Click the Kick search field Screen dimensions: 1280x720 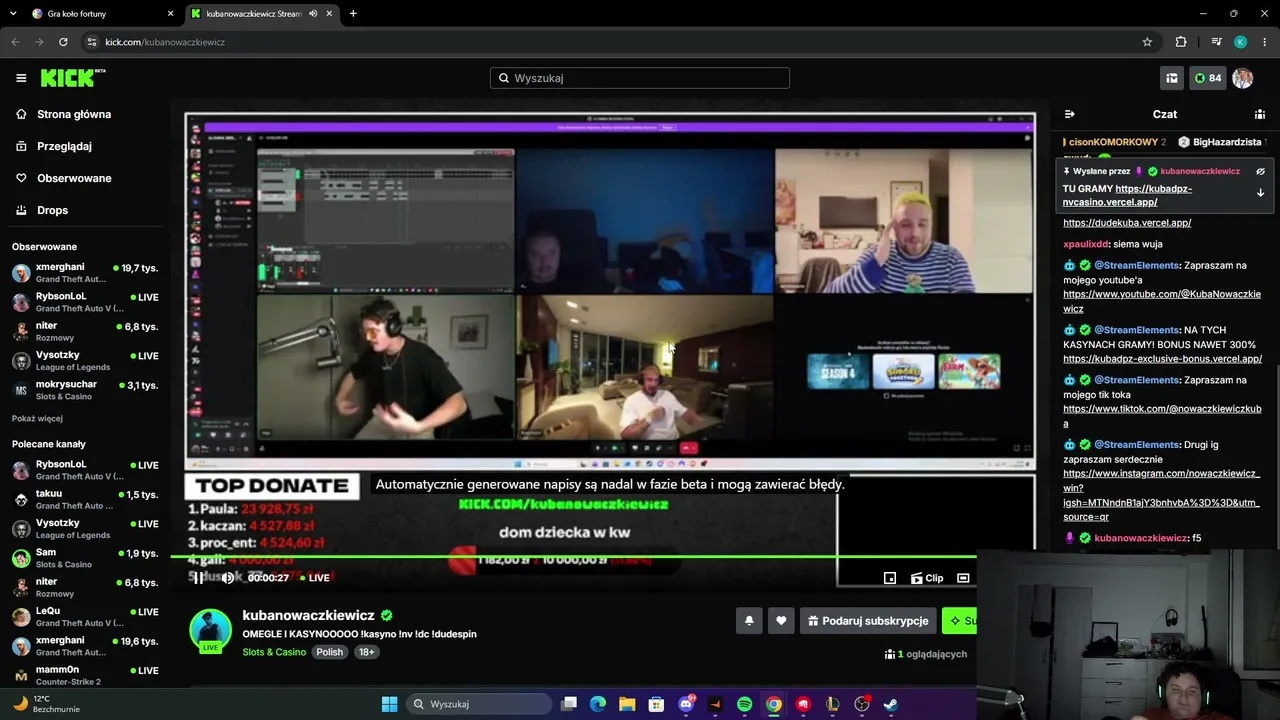click(x=640, y=78)
